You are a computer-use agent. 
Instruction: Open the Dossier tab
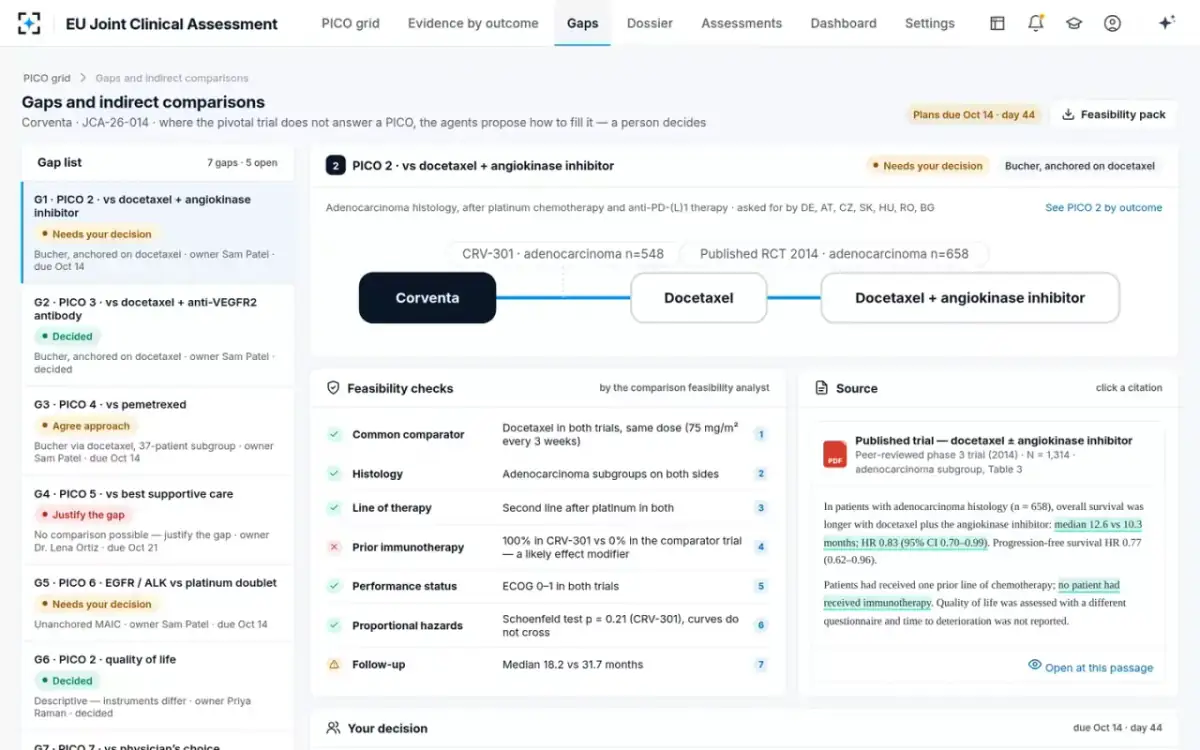[650, 23]
